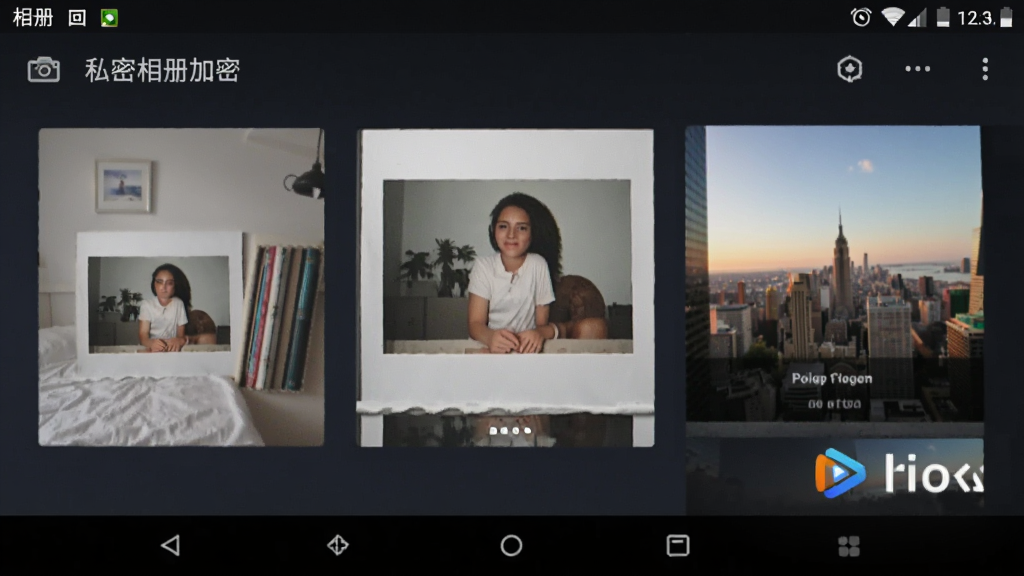The width and height of the screenshot is (1024, 576).
Task: Go to the home circle button
Action: 511,545
